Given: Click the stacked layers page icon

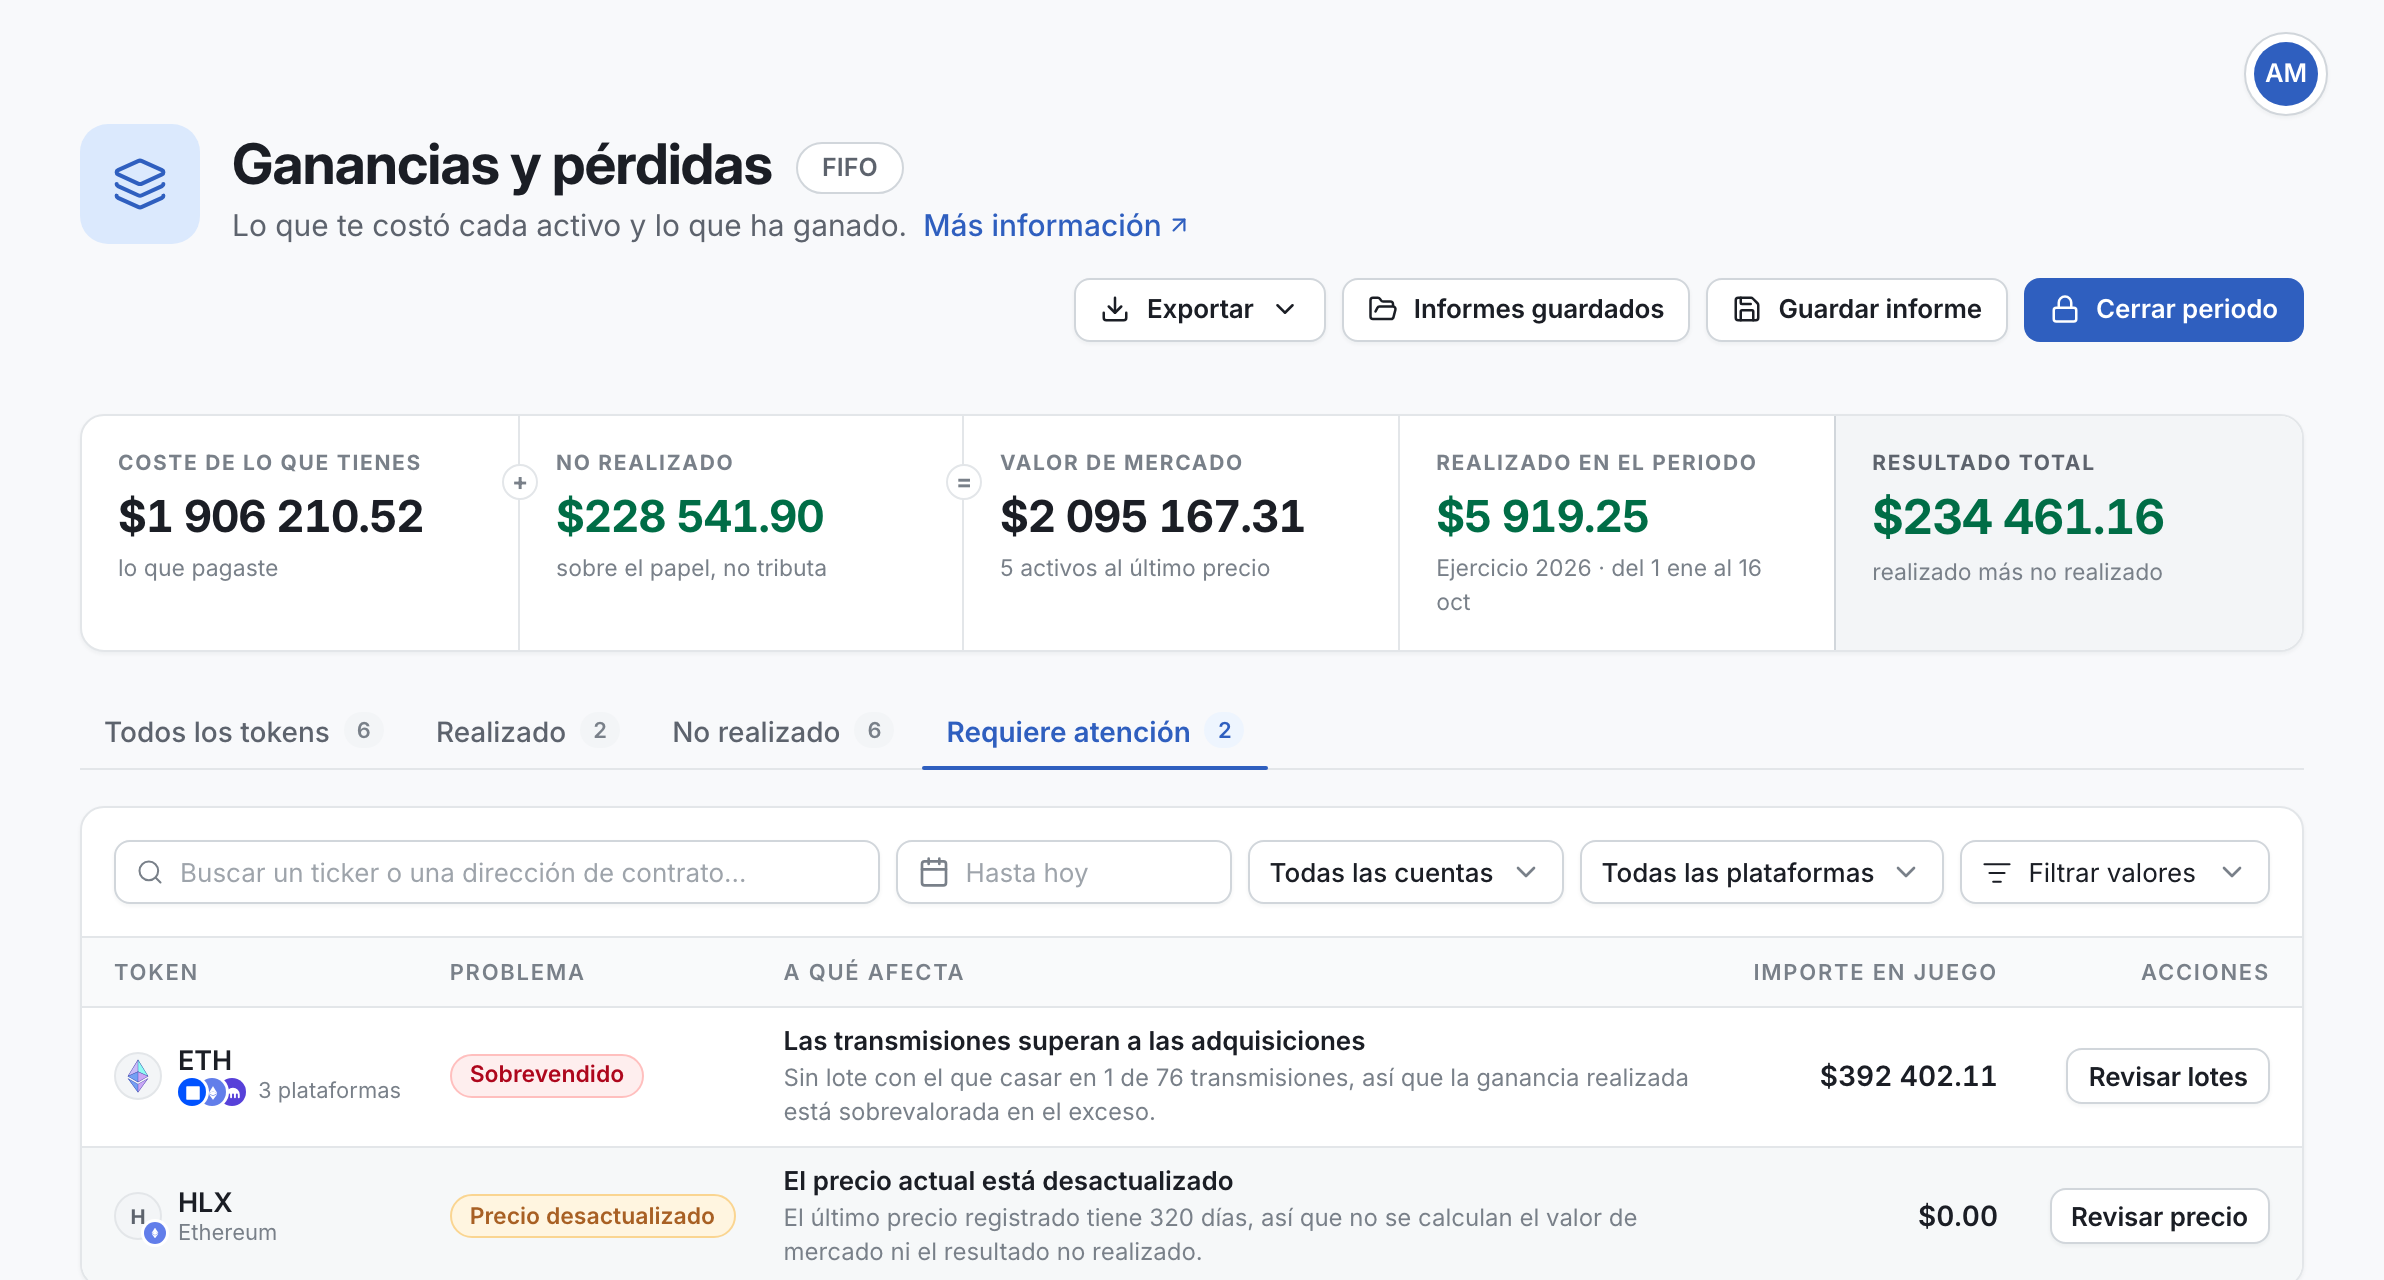Looking at the screenshot, I should 140,184.
